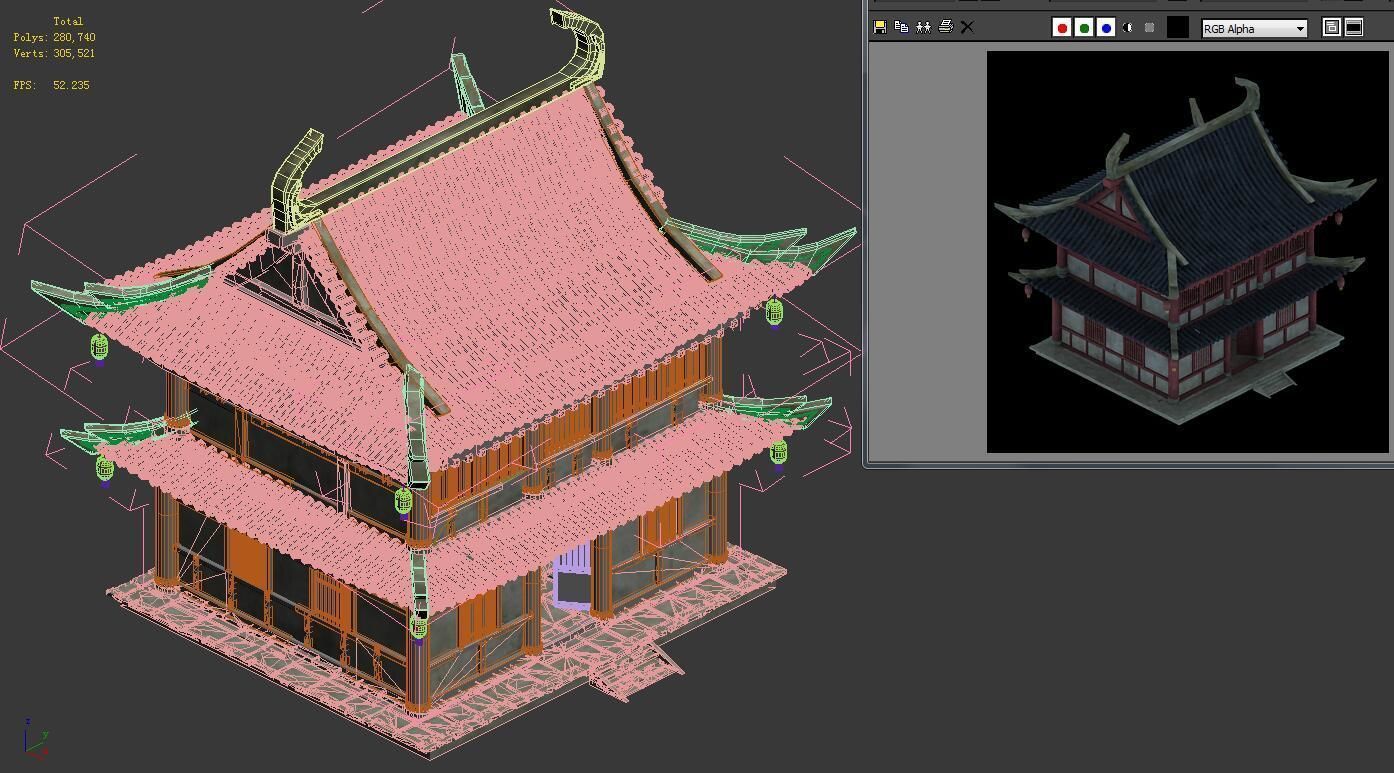Toggle the green channel display
Viewport: 1394px width, 773px height.
(1084, 28)
